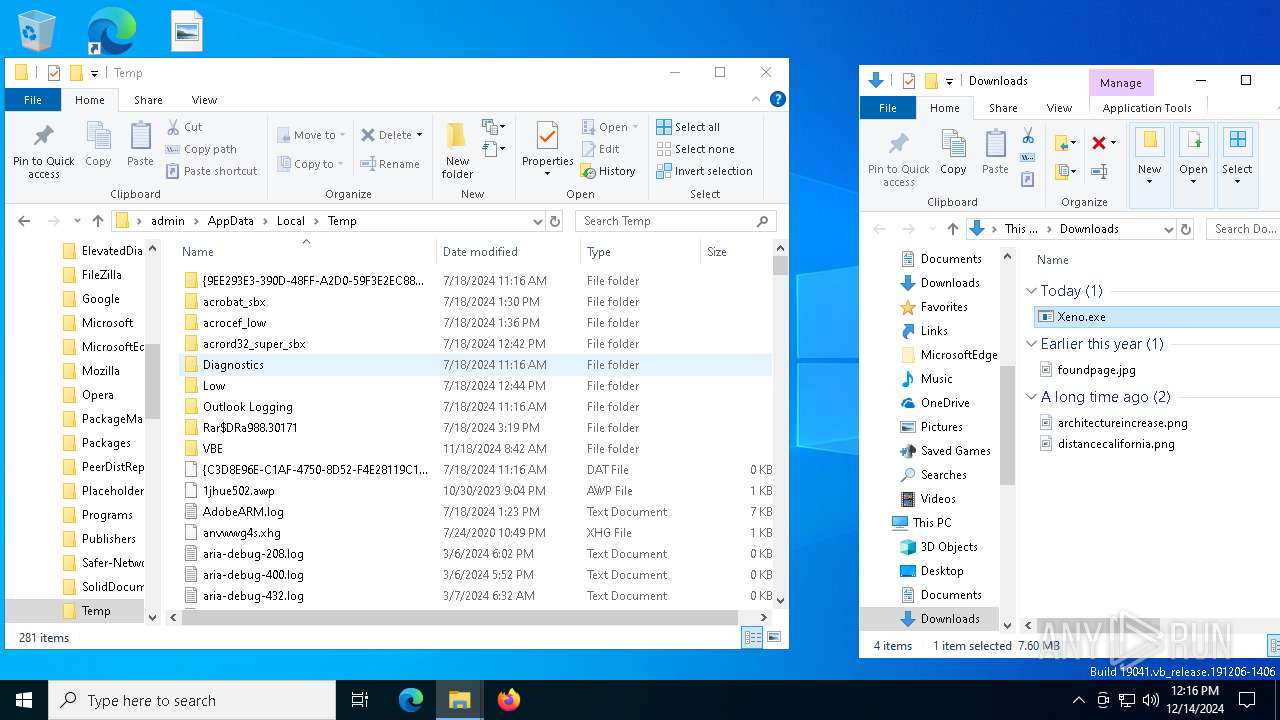The image size is (1280, 720).
Task: Collapse the Earlier this year group
Action: point(1031,344)
